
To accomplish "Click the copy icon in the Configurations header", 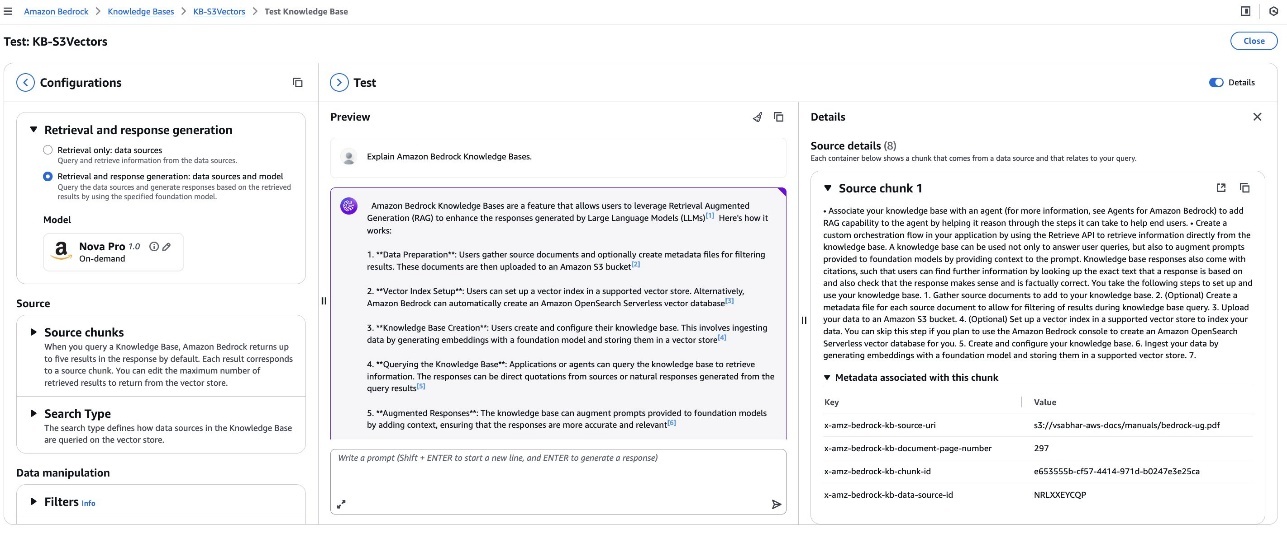I will [297, 83].
